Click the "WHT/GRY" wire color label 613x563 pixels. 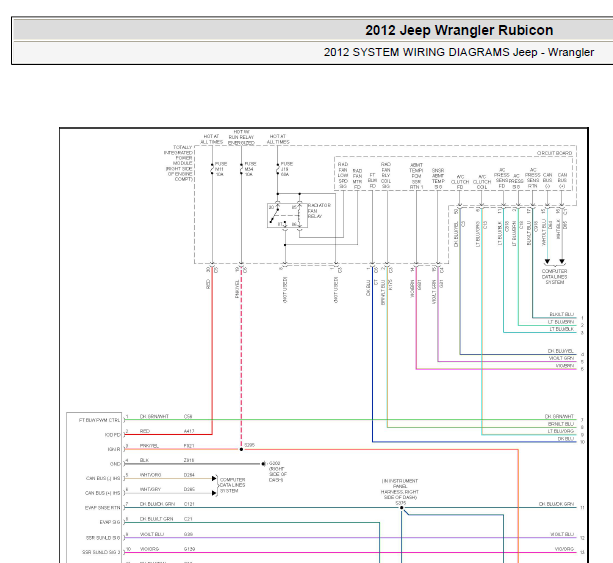tap(150, 489)
